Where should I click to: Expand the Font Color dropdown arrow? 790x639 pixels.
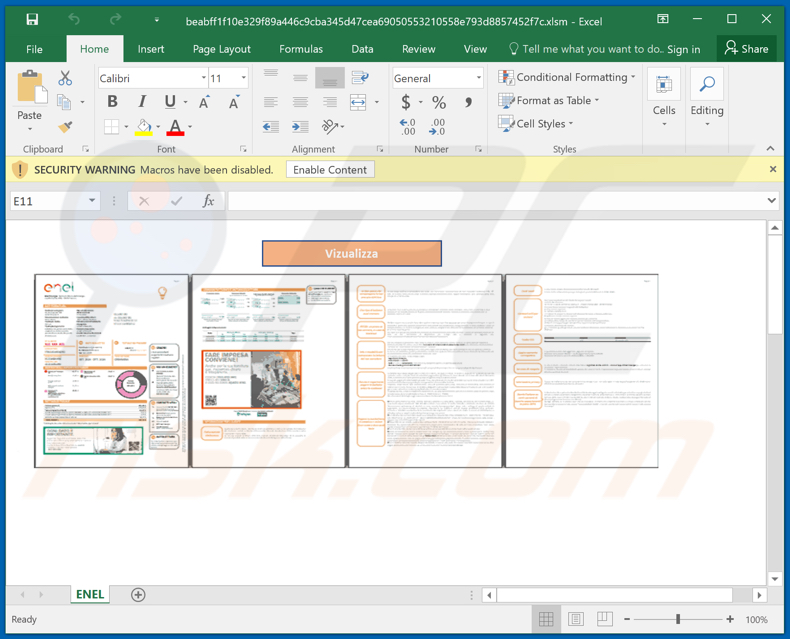(190, 127)
